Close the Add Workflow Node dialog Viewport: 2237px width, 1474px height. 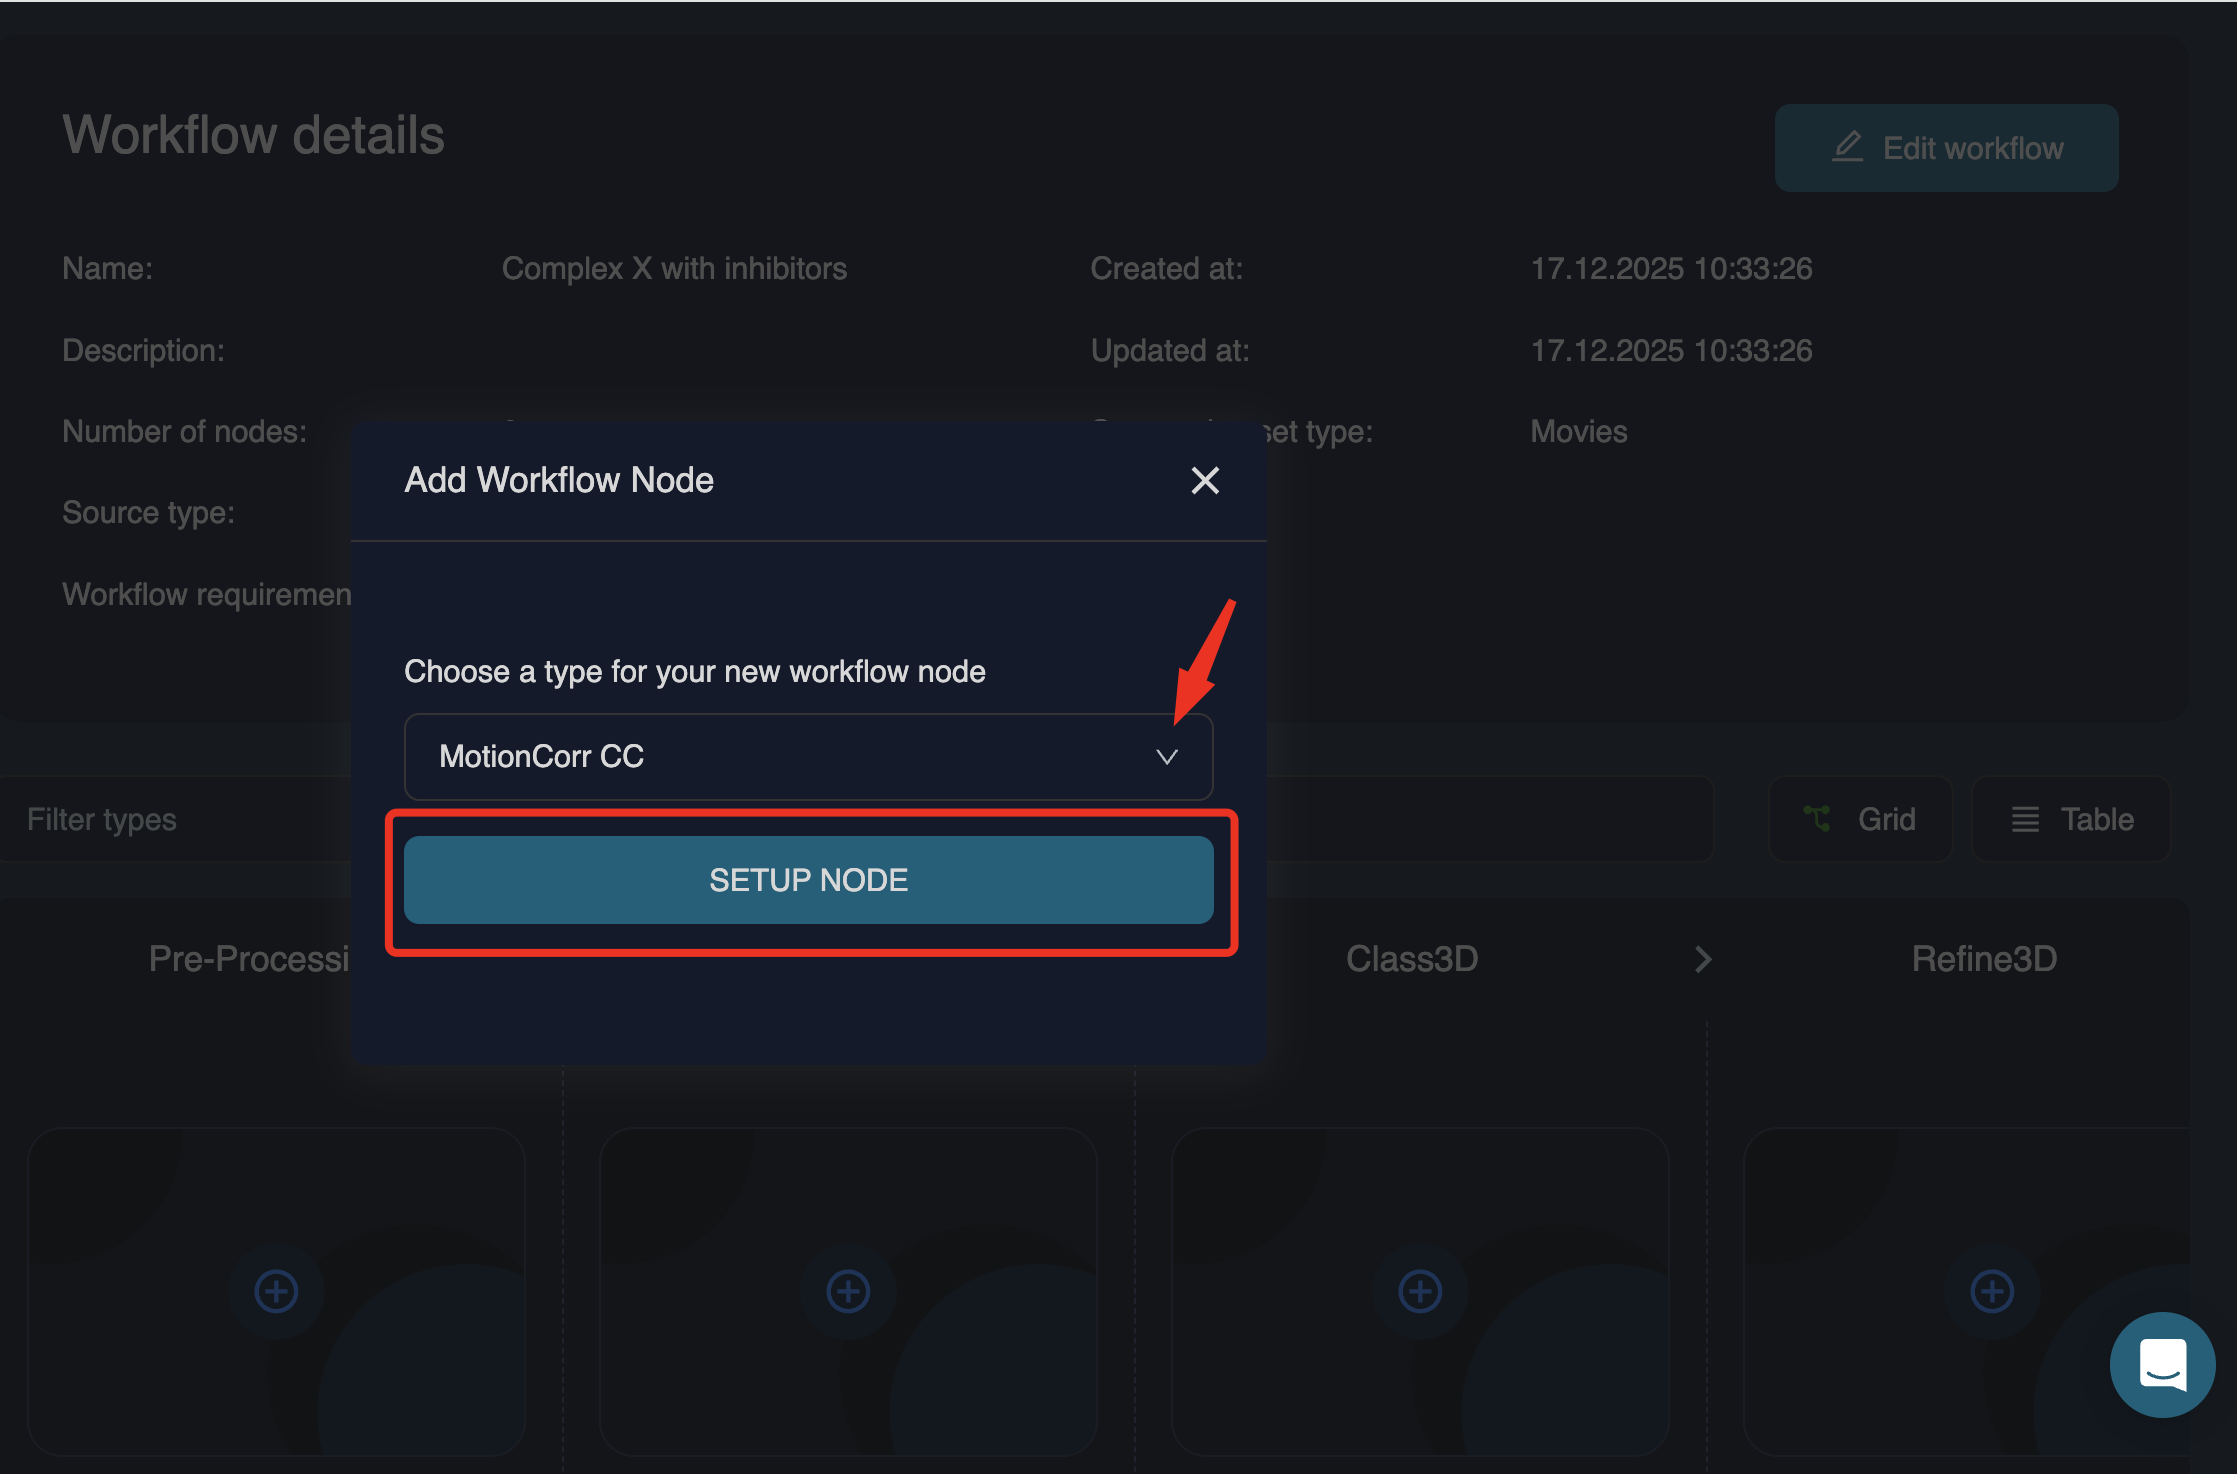[x=1205, y=481]
